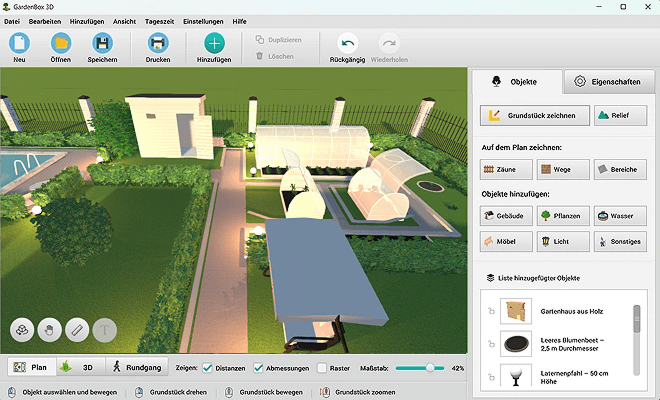
Task: Switch to the Objekte tab
Action: [x=516, y=82]
